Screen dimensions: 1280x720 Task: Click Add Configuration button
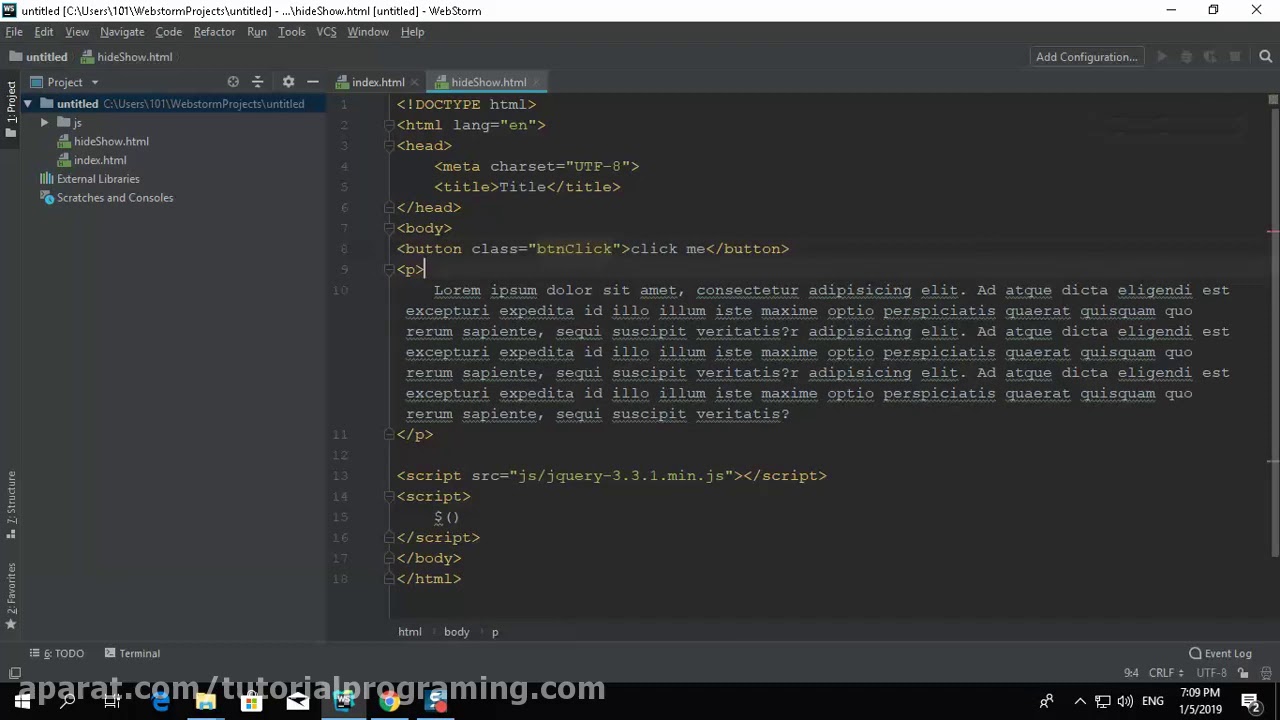click(x=1086, y=57)
